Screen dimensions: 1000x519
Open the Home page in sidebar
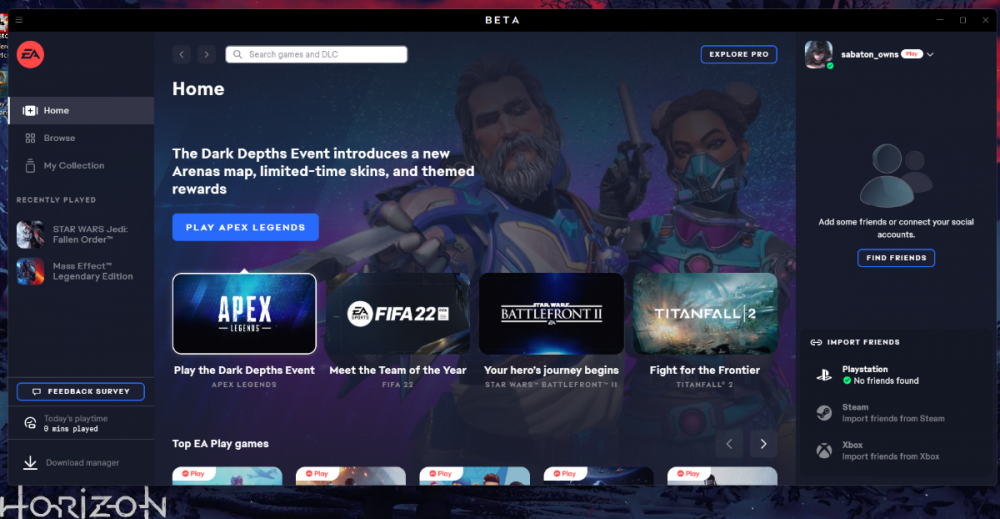81,111
